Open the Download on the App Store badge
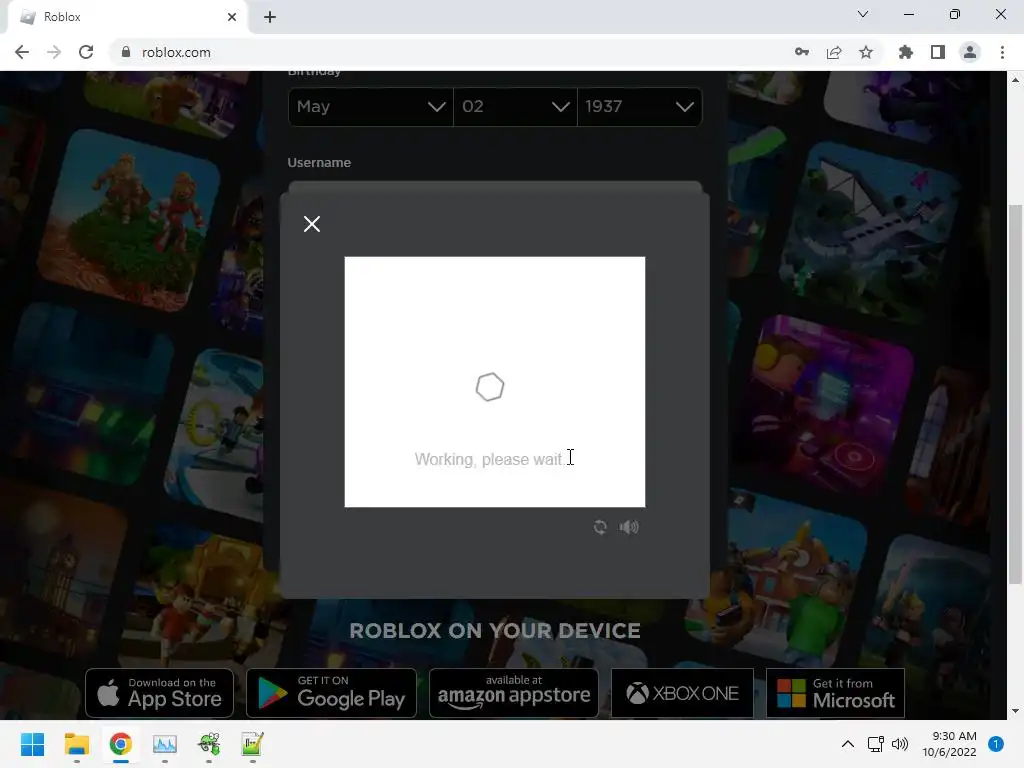 click(x=159, y=693)
